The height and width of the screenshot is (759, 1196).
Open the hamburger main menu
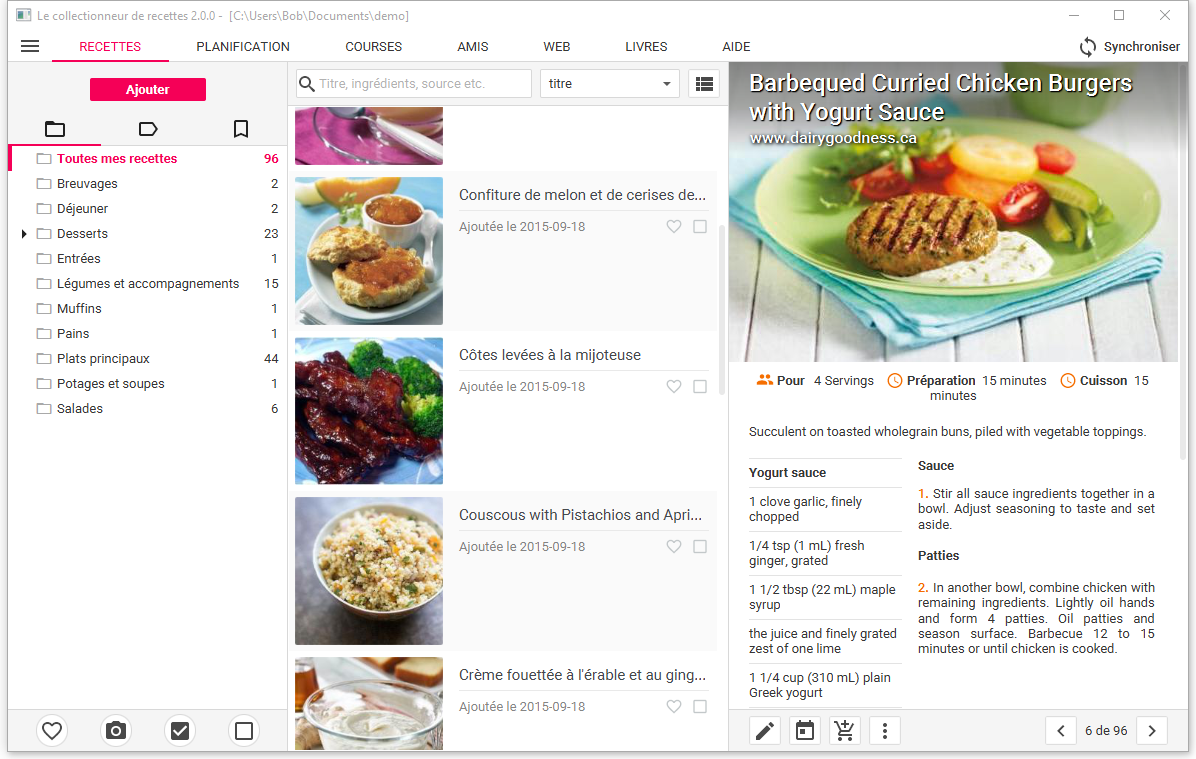(x=30, y=47)
